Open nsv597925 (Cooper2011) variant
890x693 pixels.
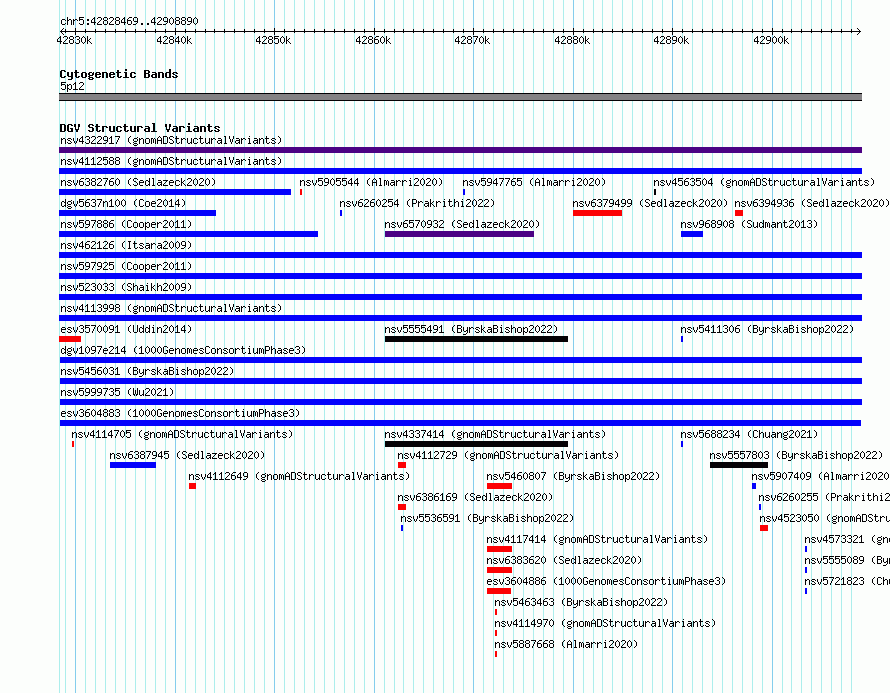[x=126, y=266]
